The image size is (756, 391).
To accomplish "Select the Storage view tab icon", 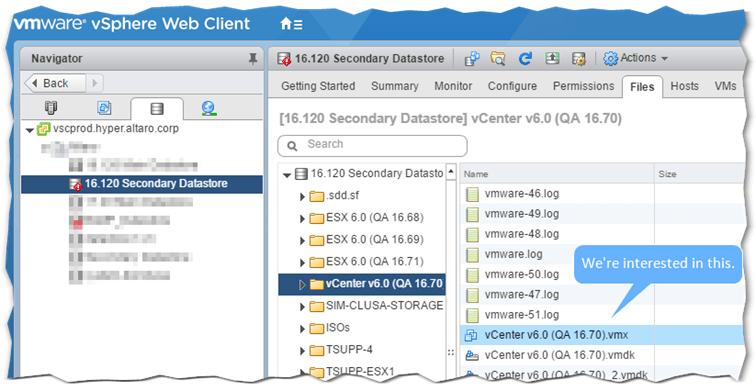I will click(157, 108).
